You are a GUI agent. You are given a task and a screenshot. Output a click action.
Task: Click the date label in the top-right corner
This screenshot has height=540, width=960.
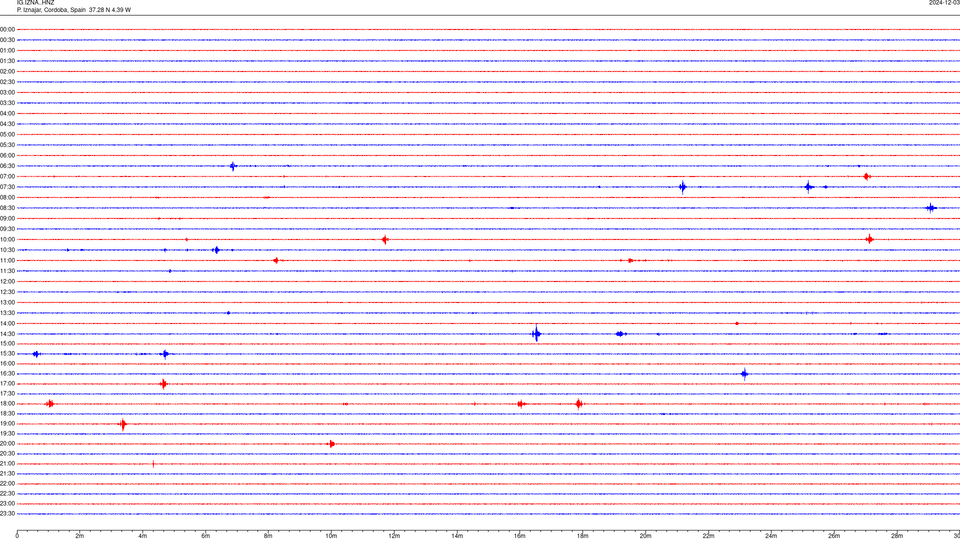point(944,2)
